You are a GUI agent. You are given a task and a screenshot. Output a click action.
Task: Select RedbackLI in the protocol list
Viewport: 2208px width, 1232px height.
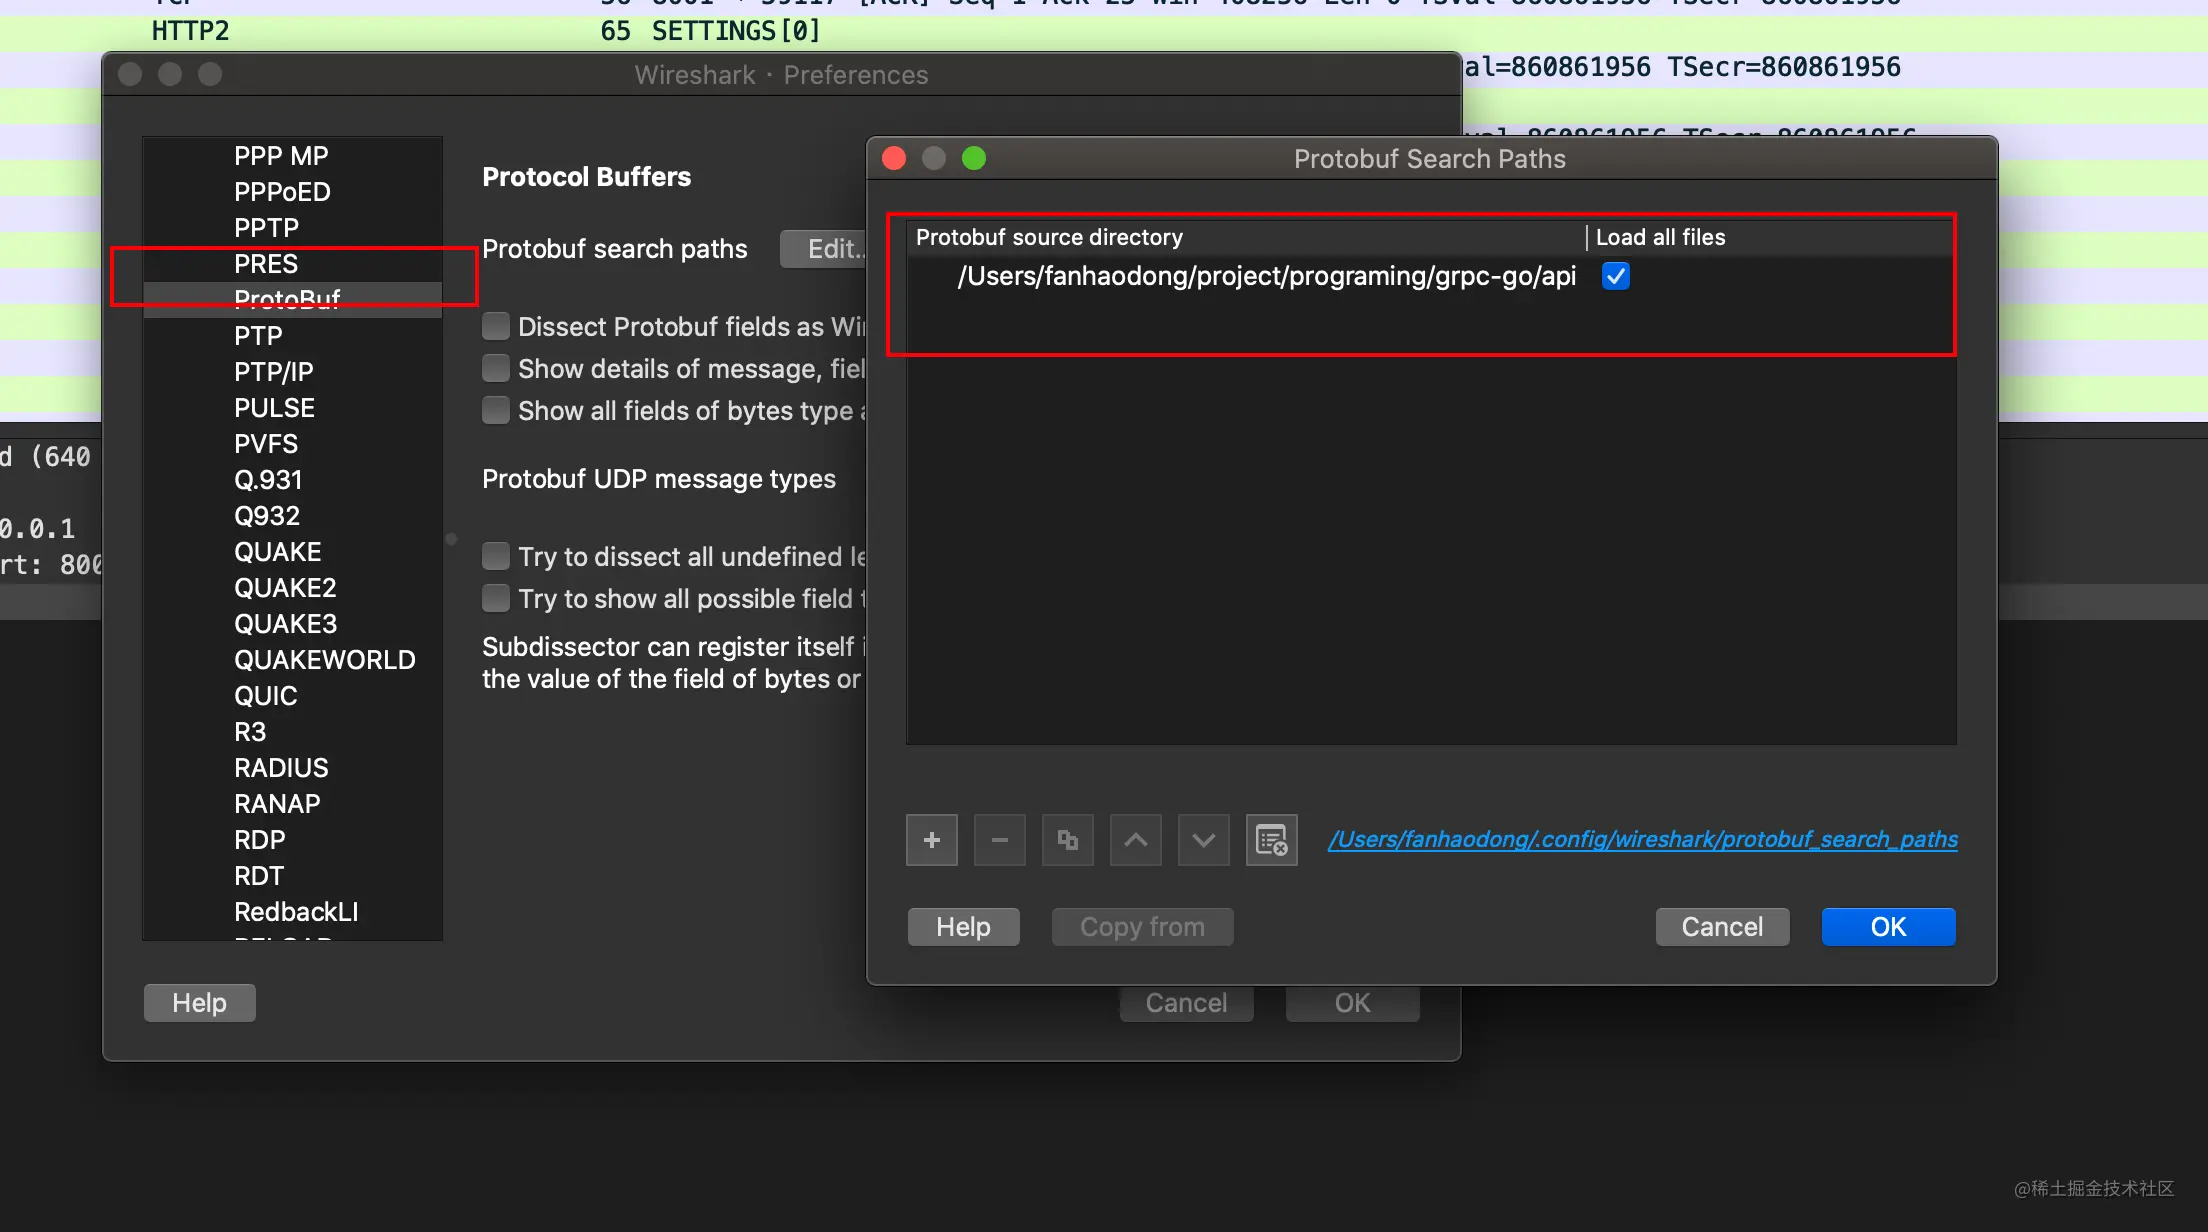292,912
